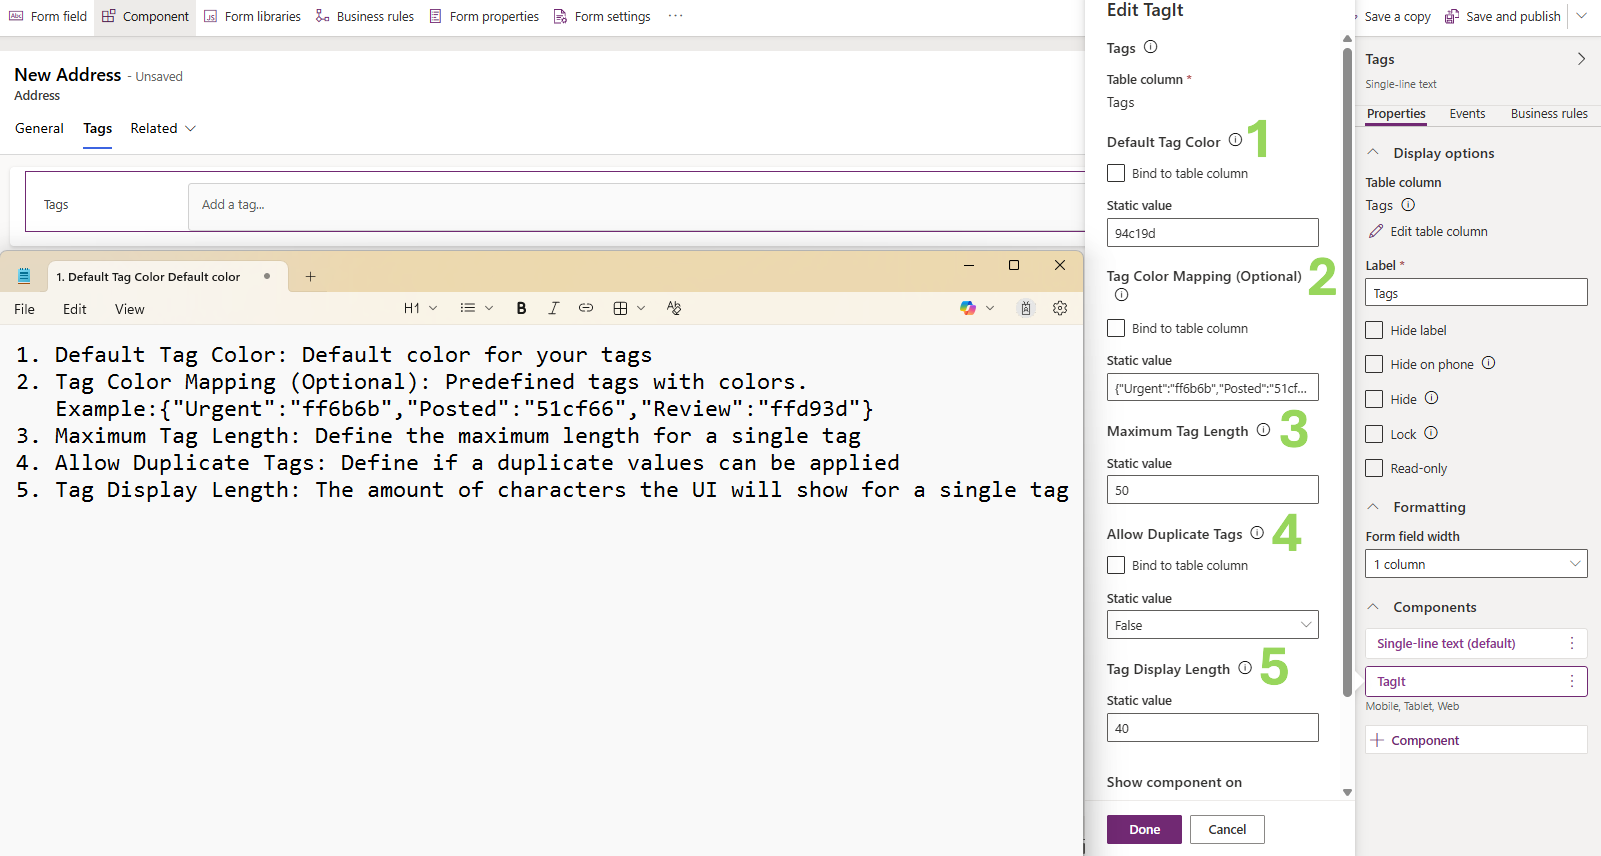Switch to the General form tab
This screenshot has height=856, width=1601.
[x=39, y=128]
